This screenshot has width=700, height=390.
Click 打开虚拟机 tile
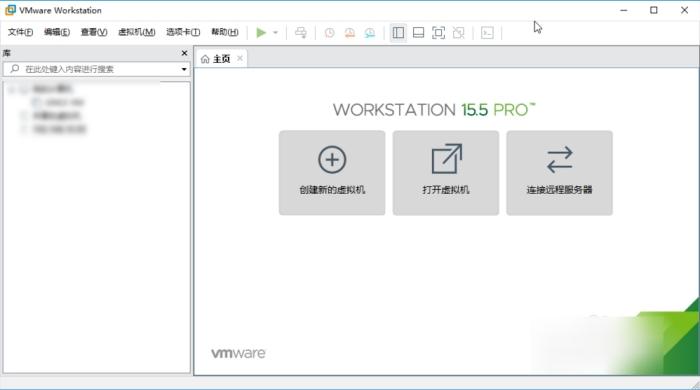(x=446, y=173)
